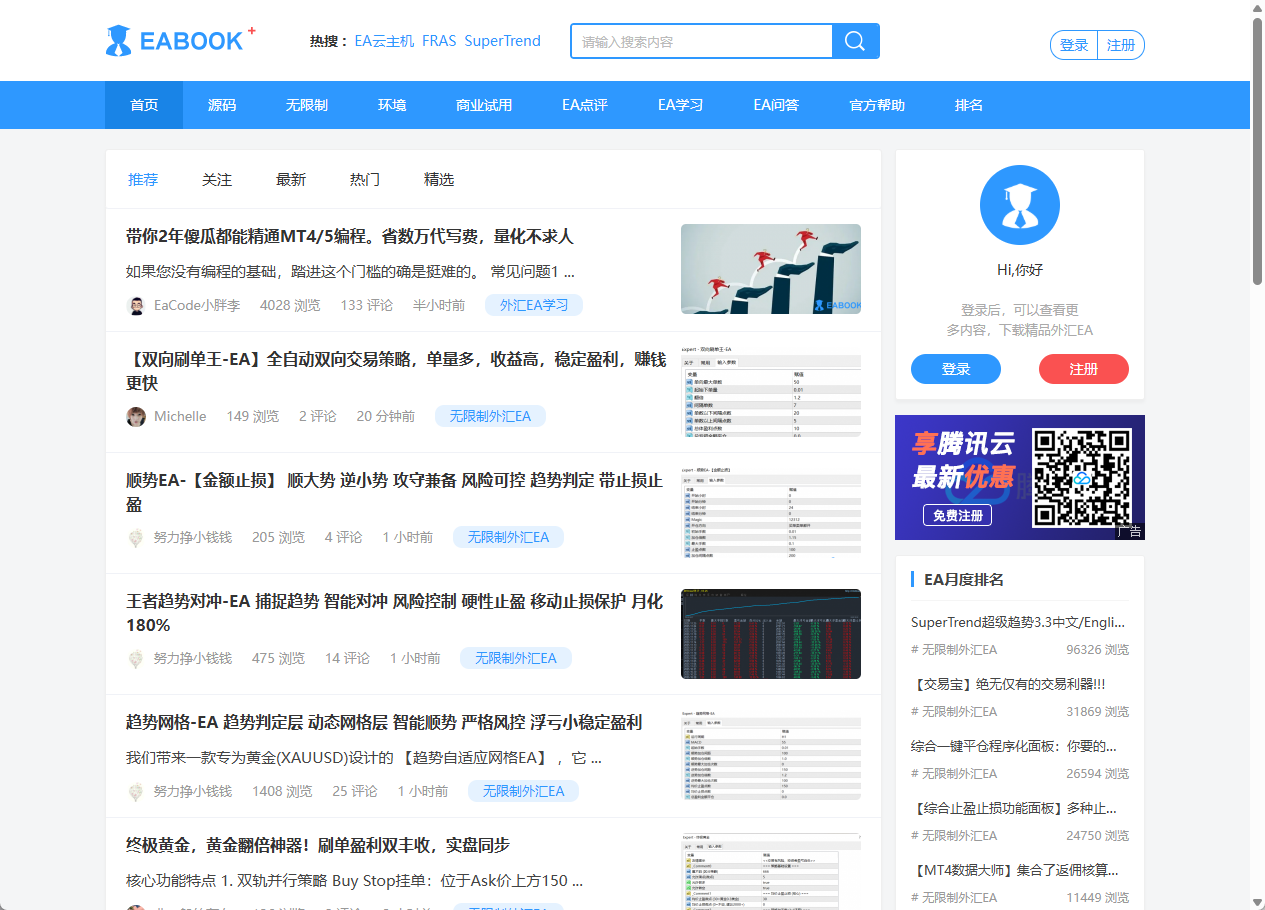The height and width of the screenshot is (910, 1265).
Task: Open the EA问答 navigation item
Action: [x=776, y=105]
